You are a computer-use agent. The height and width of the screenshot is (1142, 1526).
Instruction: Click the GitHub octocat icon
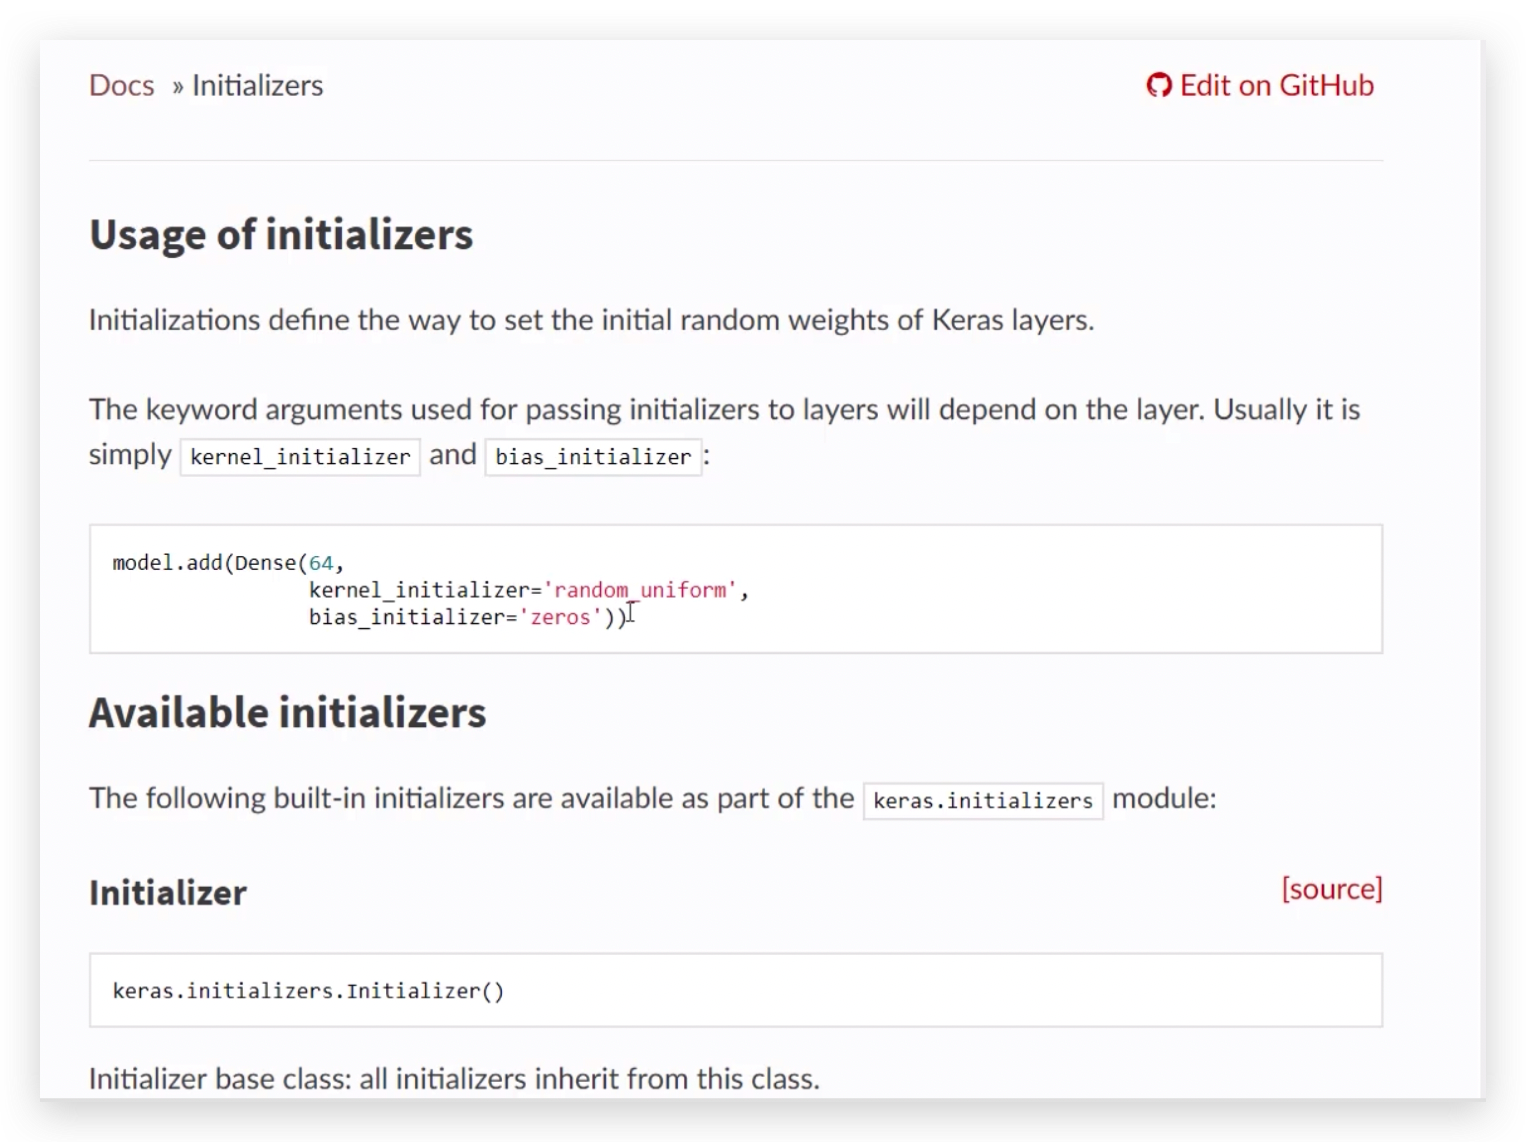coord(1159,85)
